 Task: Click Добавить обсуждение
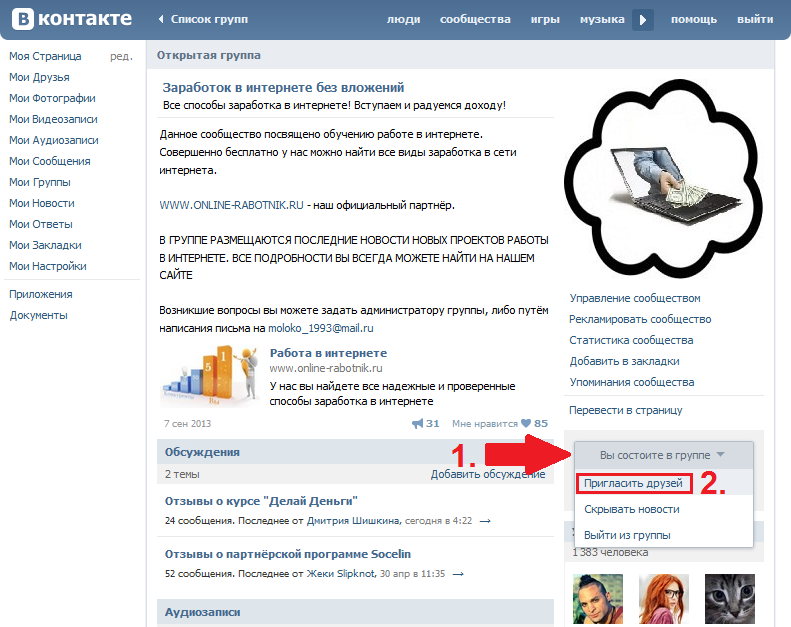click(x=488, y=474)
